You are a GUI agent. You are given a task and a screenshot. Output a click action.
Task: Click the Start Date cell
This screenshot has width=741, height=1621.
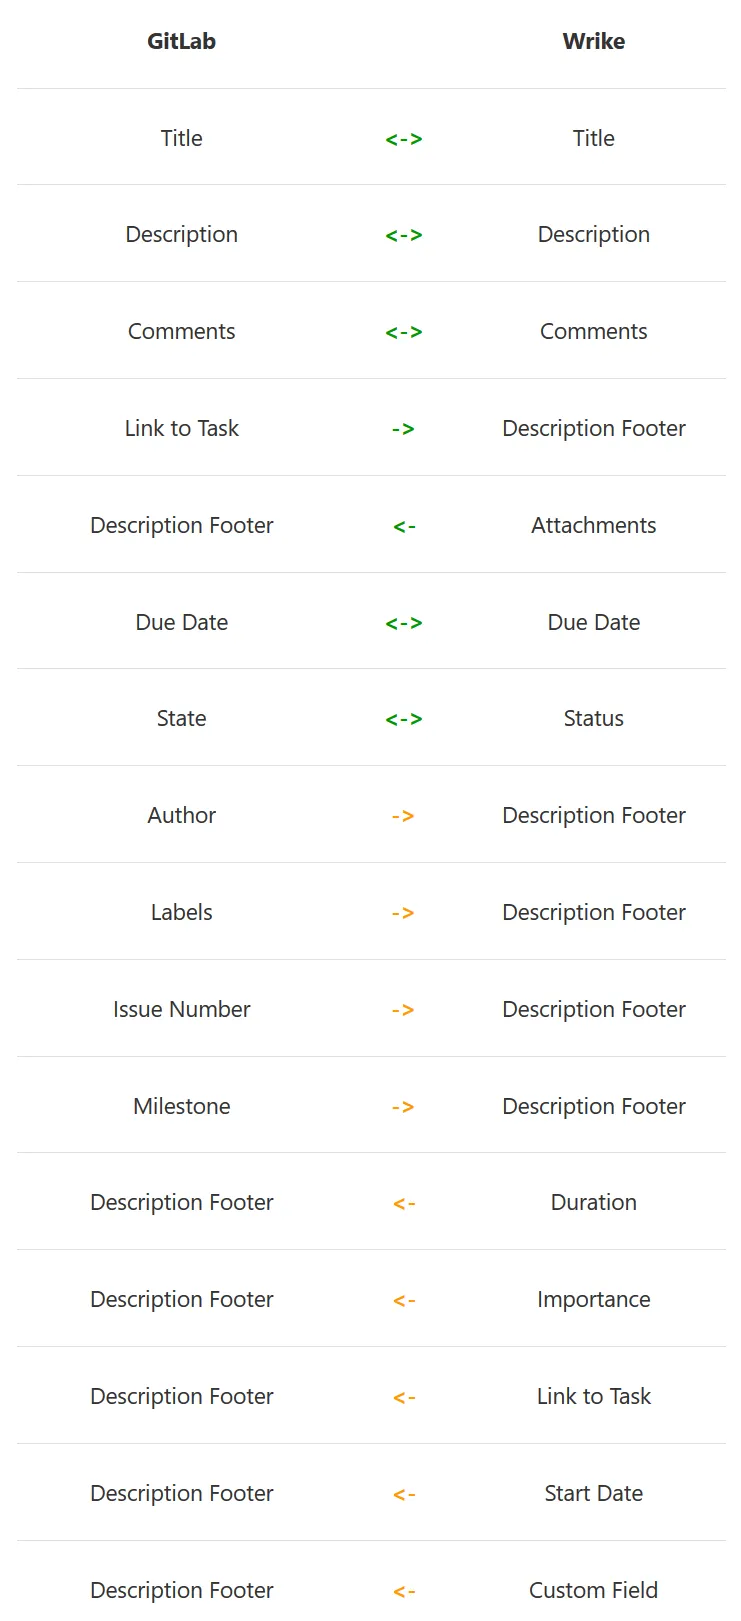(x=594, y=1493)
